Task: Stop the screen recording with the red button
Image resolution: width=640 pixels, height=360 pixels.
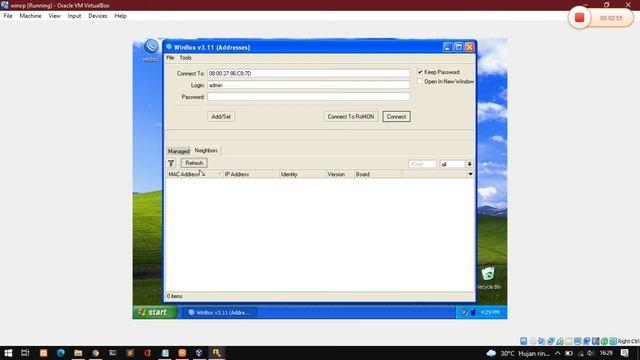Action: click(x=579, y=18)
